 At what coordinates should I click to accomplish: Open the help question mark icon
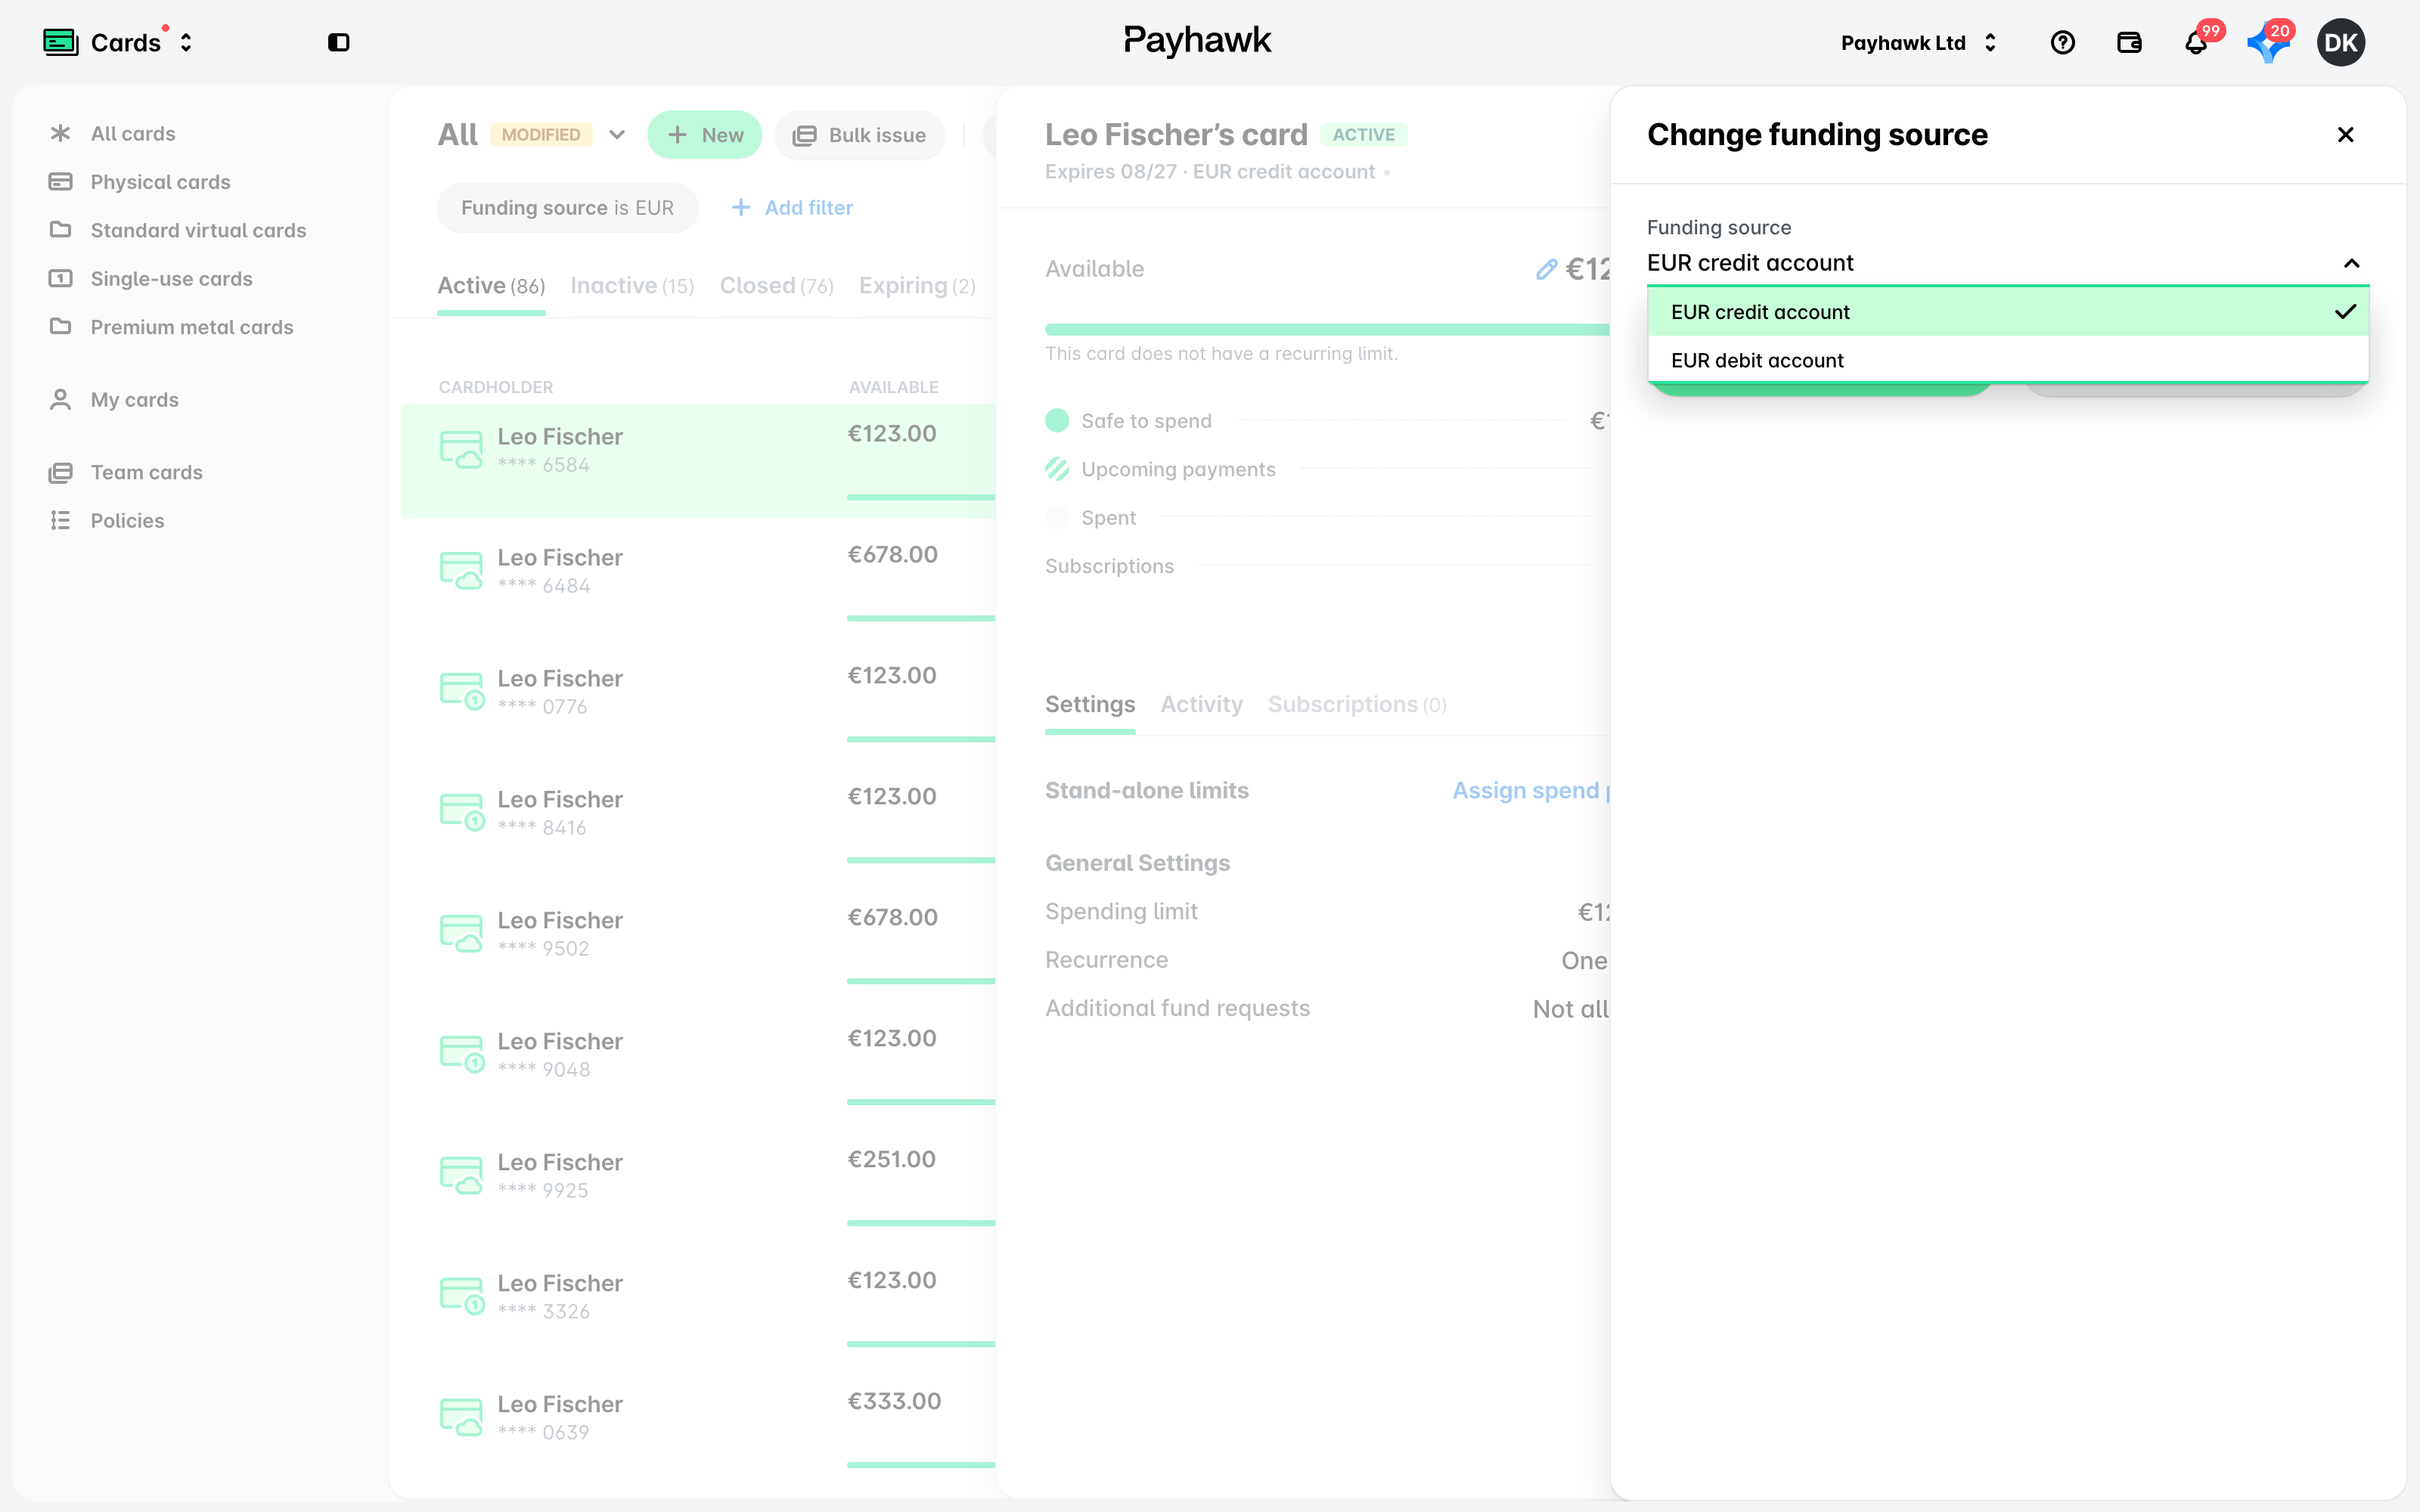coord(2062,42)
